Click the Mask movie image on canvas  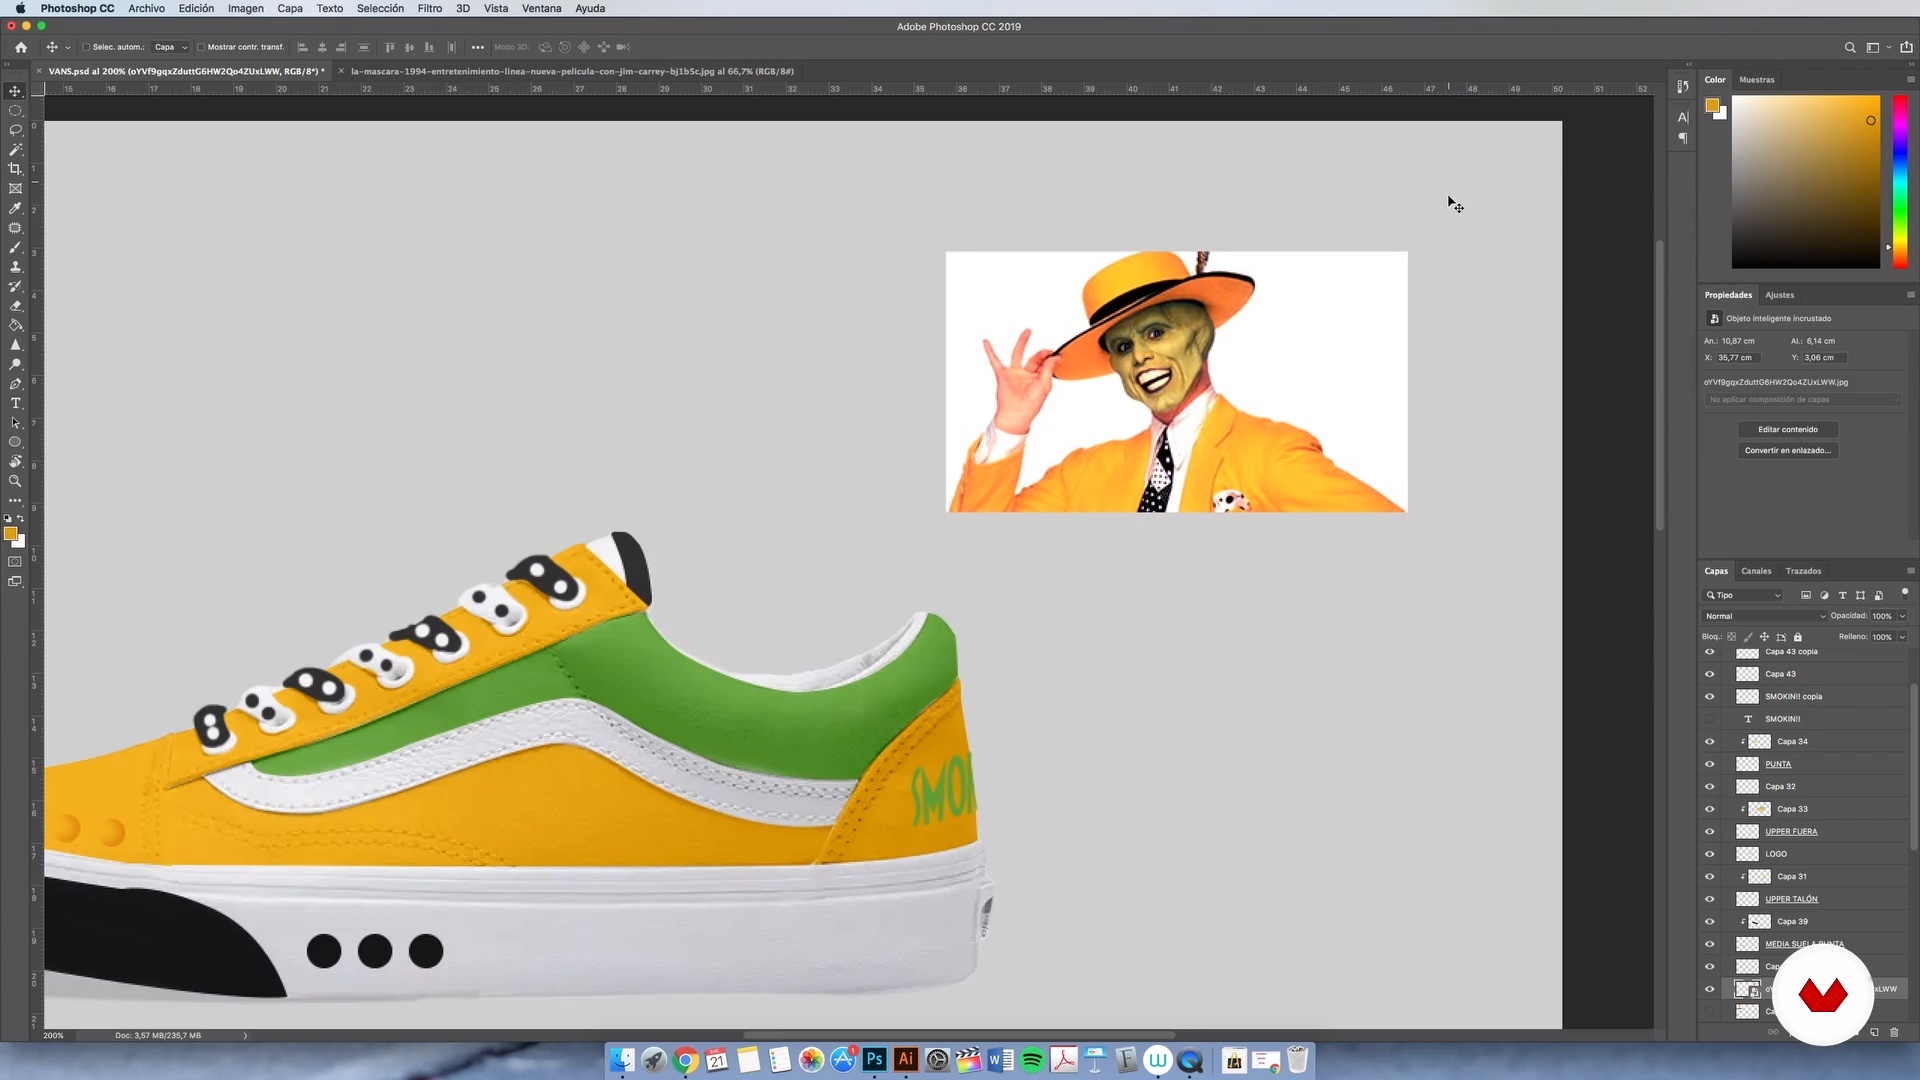coord(1176,382)
